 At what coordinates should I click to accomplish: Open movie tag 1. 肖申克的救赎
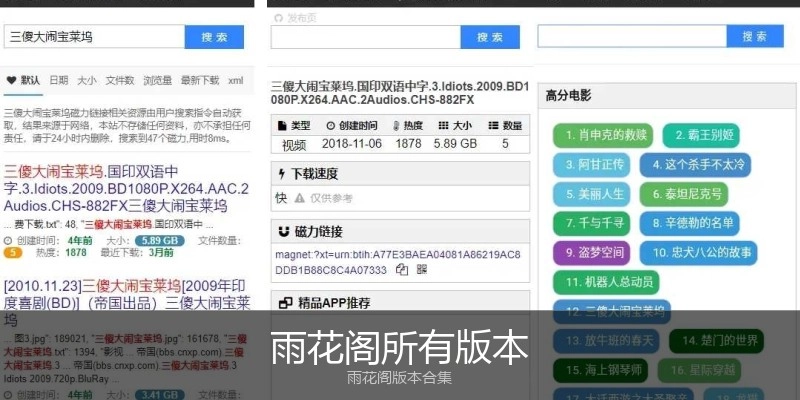click(x=603, y=135)
